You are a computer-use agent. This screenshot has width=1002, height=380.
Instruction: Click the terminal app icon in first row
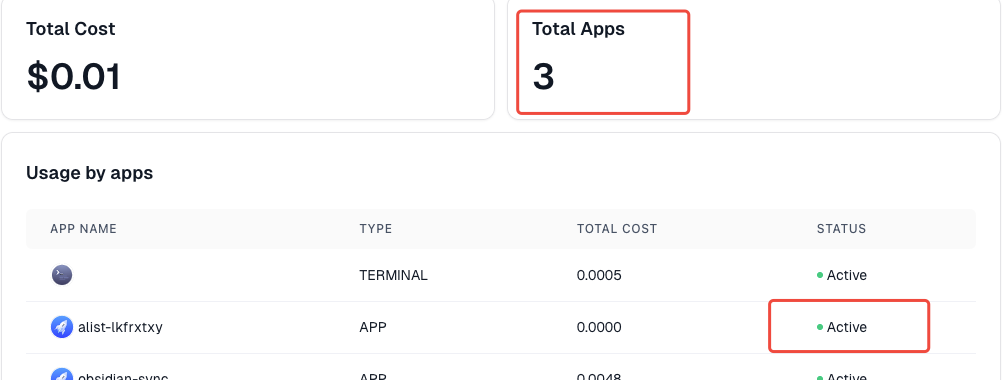point(62,275)
